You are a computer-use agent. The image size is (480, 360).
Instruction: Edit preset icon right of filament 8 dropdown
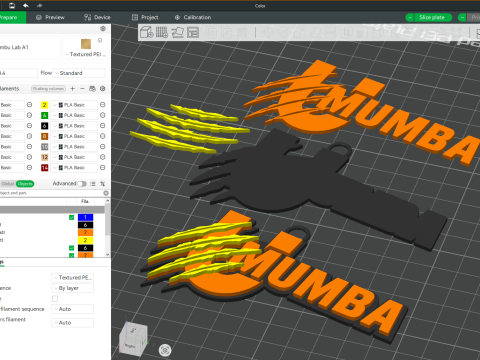click(x=103, y=136)
